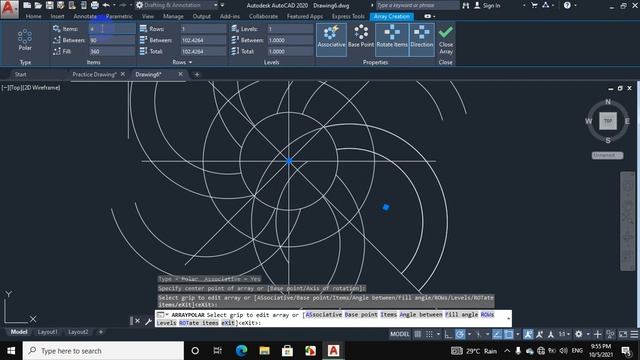This screenshot has width=640, height=360.
Task: Toggle annotation objects visibility in status bar
Action: coord(528,334)
